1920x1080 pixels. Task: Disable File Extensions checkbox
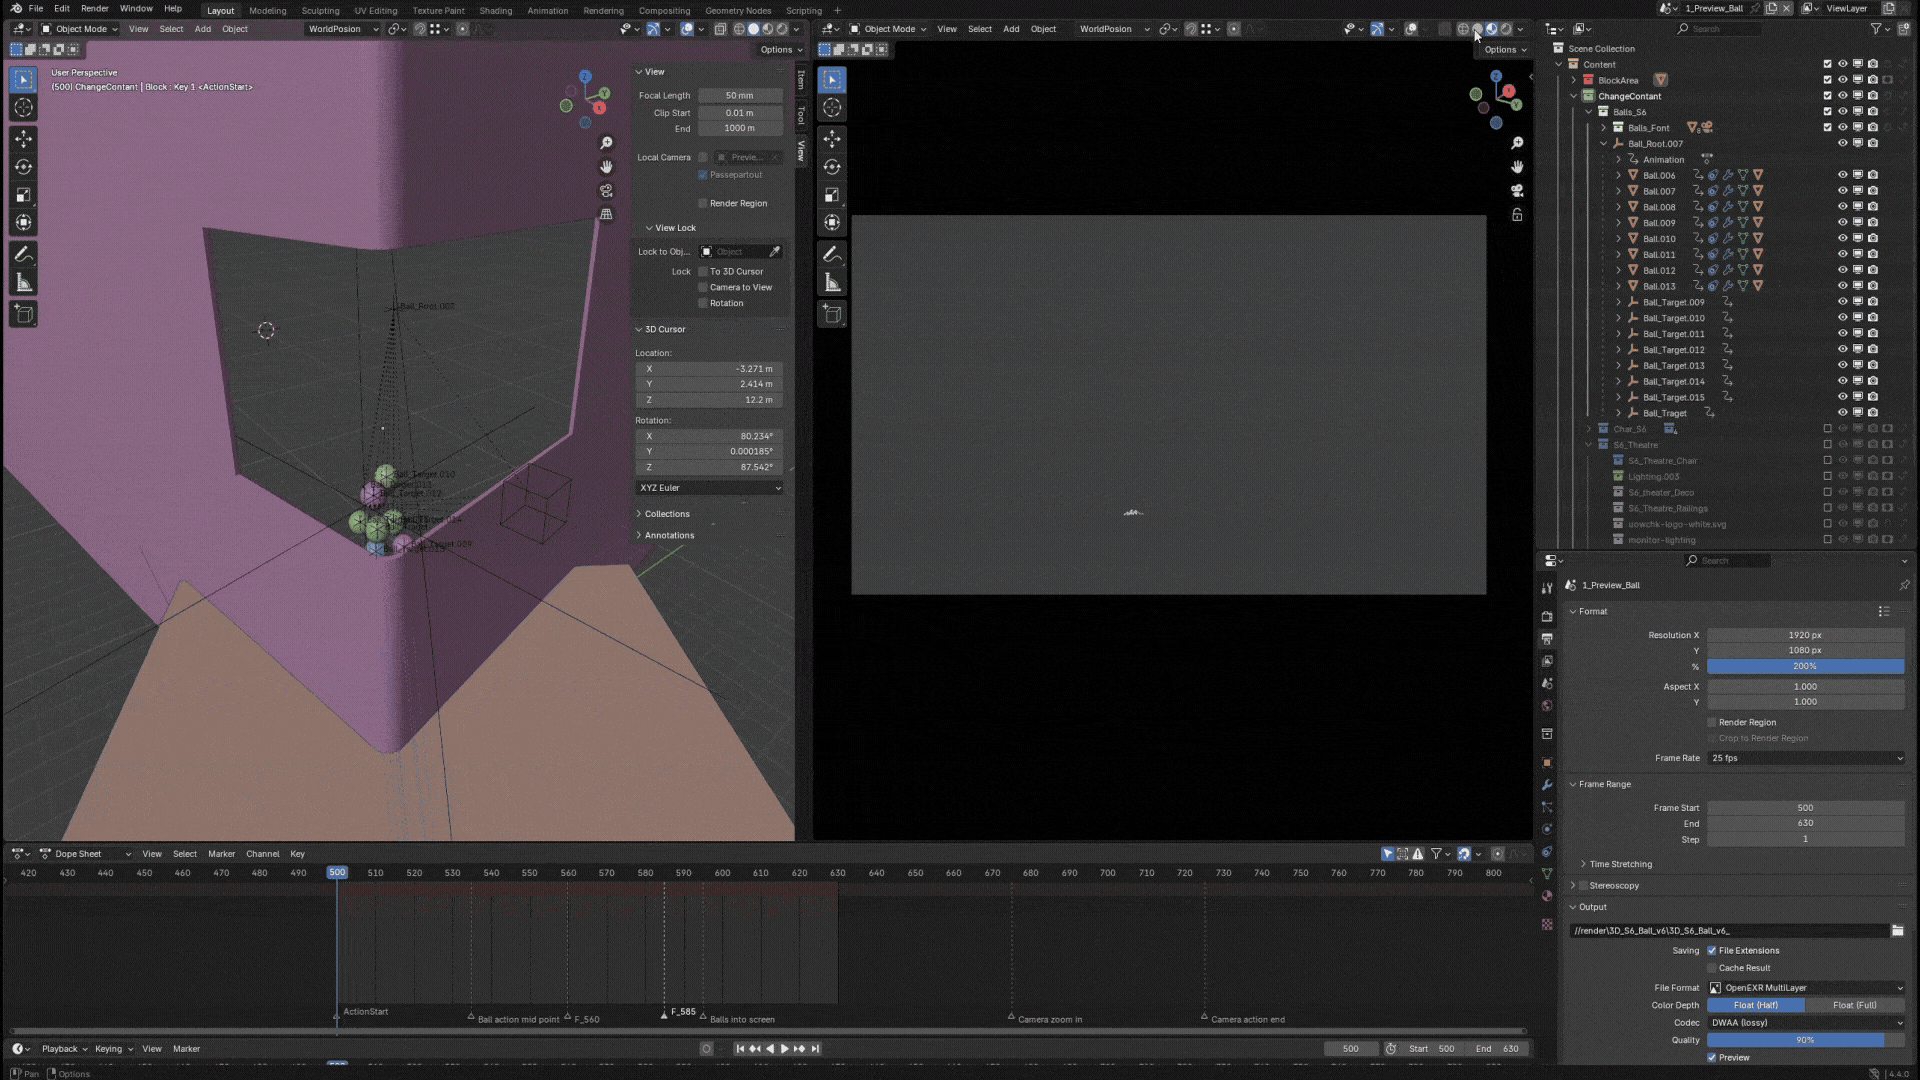click(1712, 951)
